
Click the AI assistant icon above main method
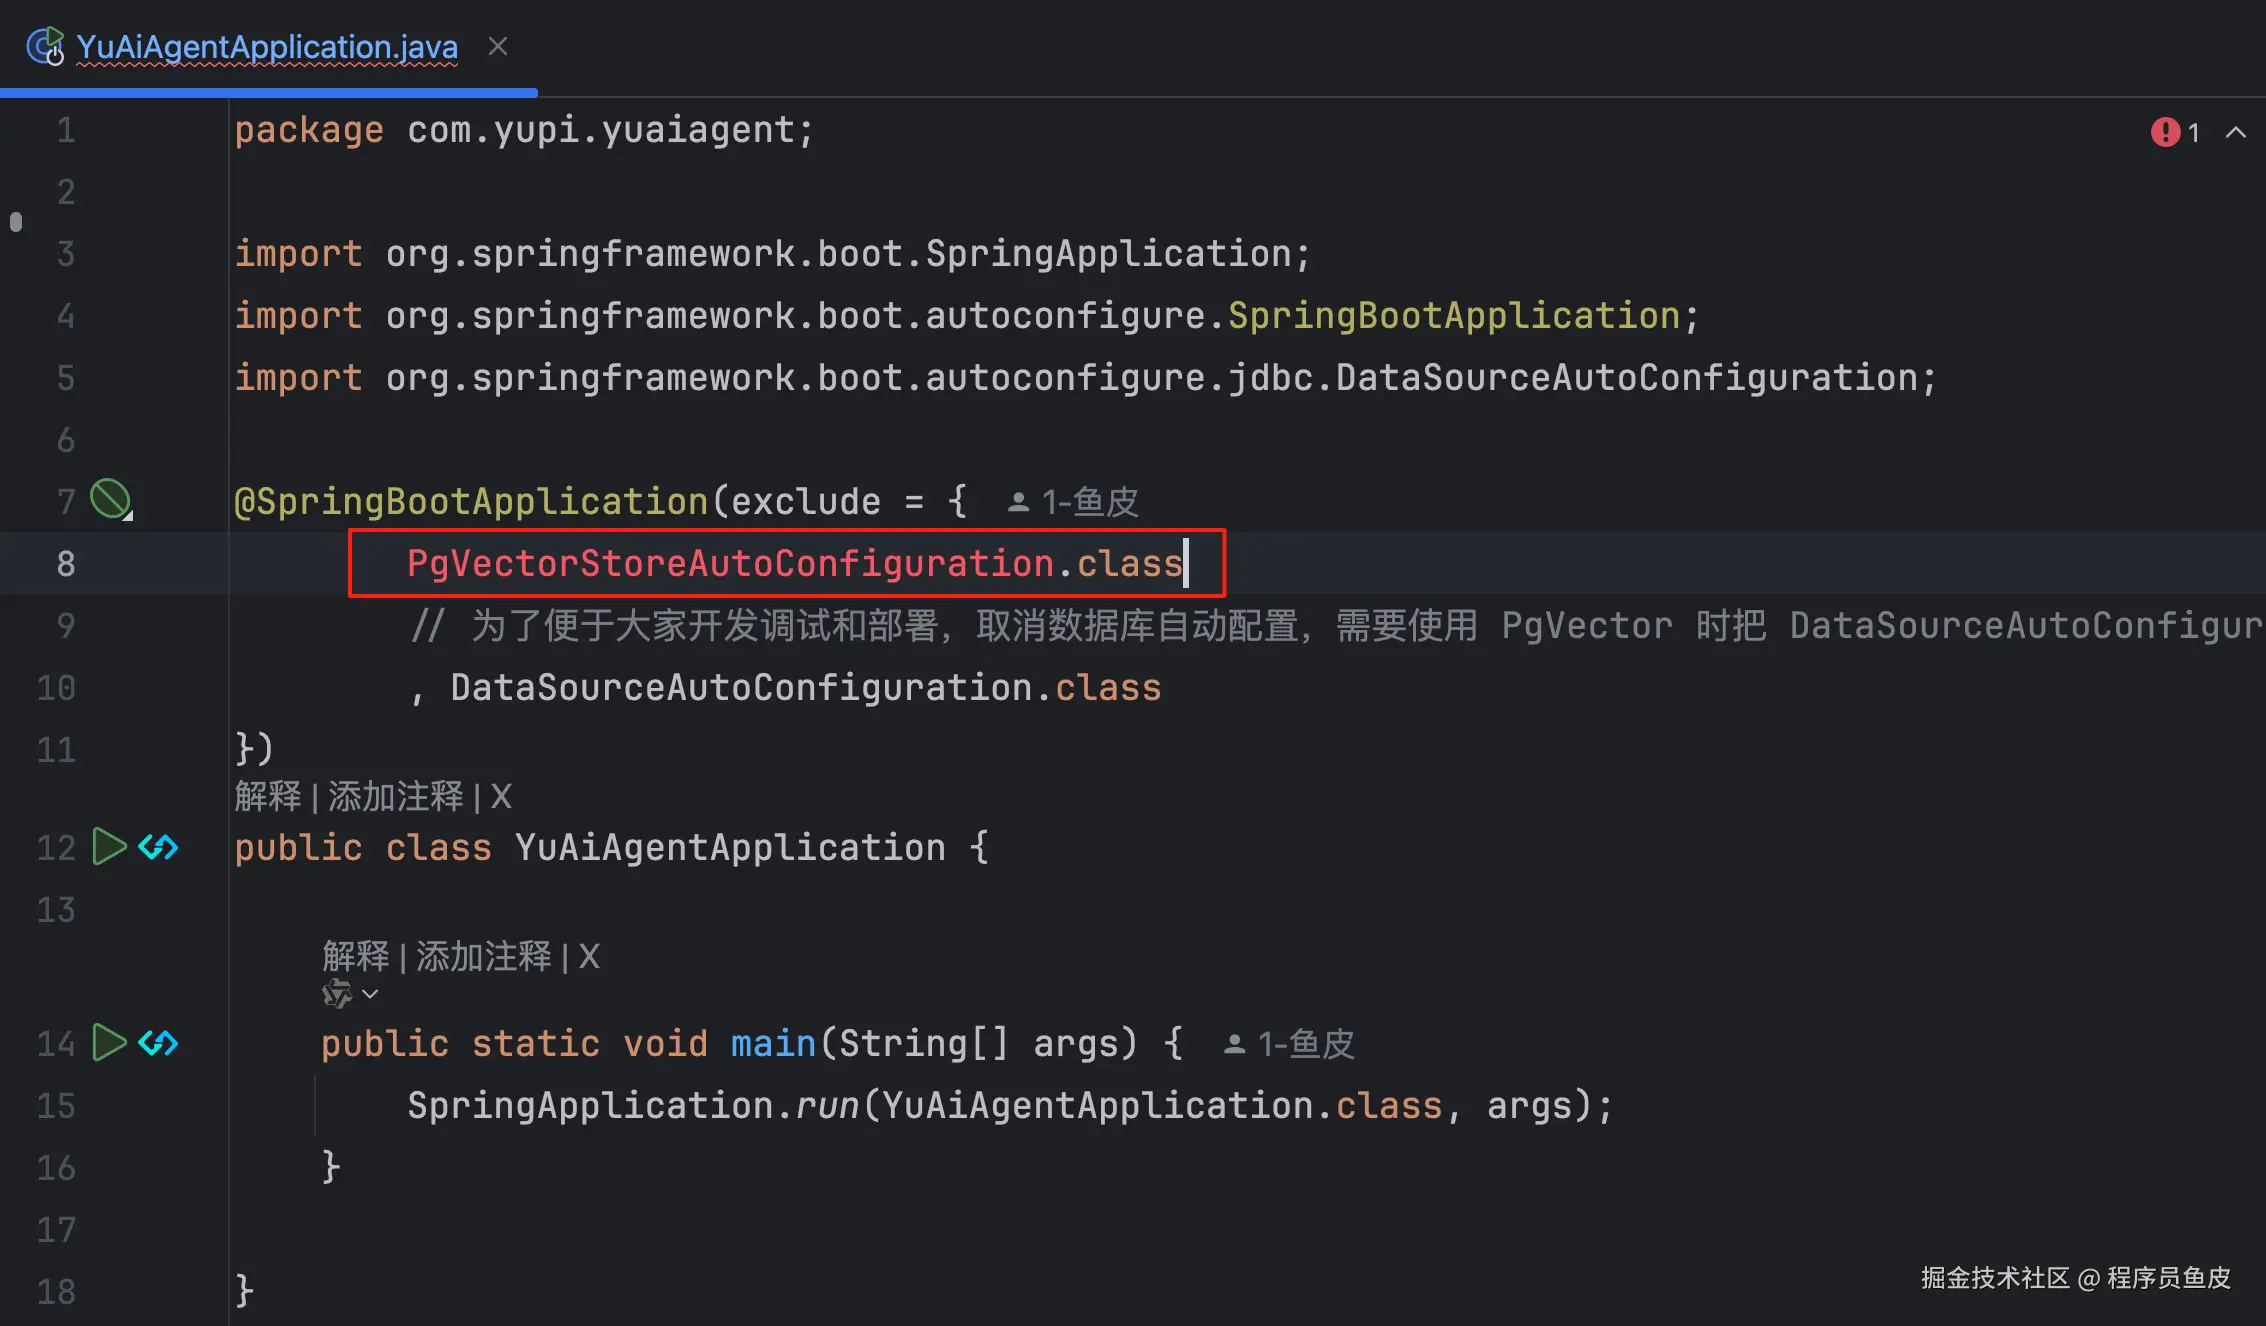pos(337,994)
